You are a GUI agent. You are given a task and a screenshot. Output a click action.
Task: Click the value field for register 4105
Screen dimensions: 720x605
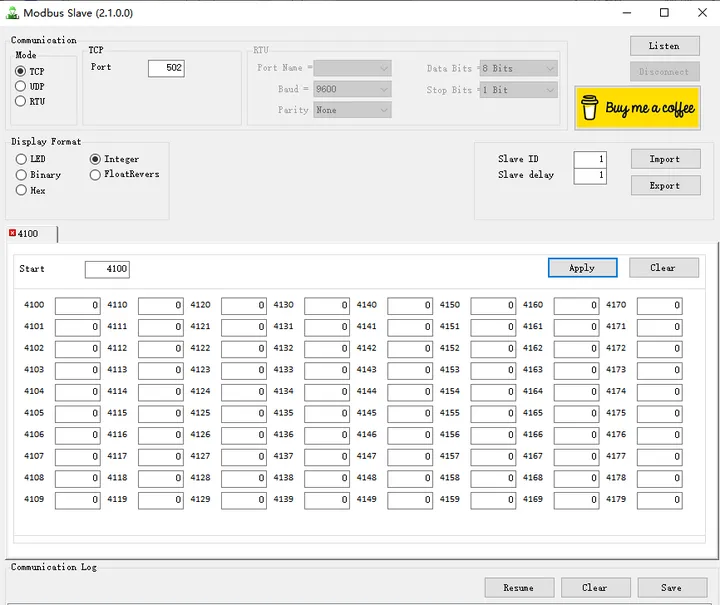coord(78,414)
